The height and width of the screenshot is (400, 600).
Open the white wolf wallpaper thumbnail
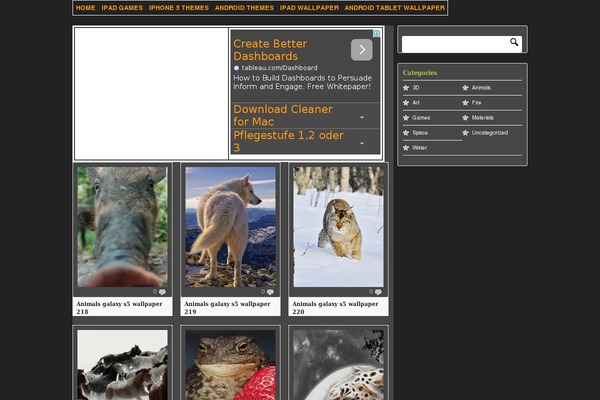[230, 227]
